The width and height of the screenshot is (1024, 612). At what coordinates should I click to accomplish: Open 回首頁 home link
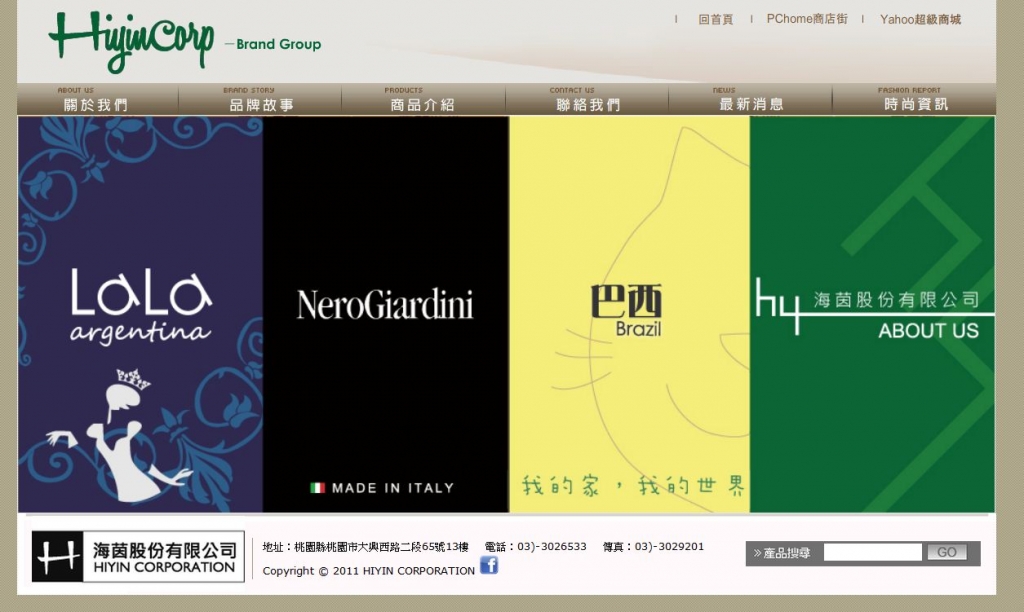(715, 20)
